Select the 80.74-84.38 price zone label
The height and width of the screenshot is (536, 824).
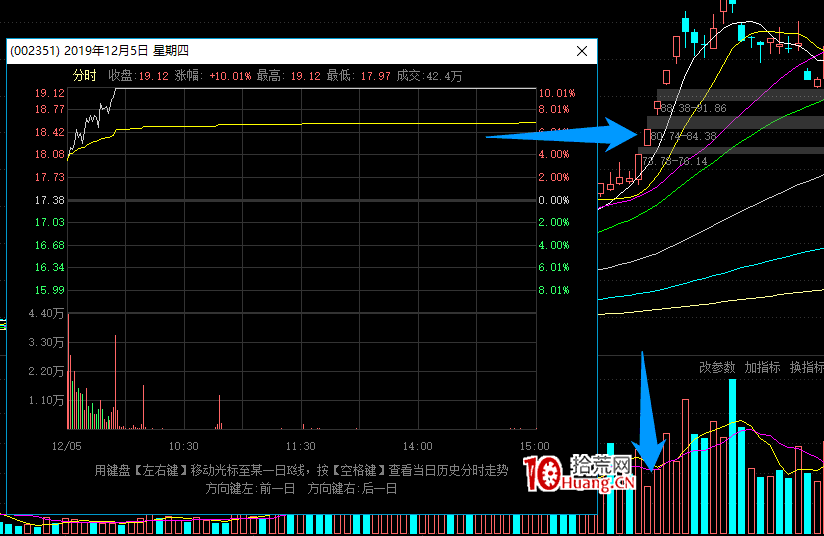coord(682,136)
